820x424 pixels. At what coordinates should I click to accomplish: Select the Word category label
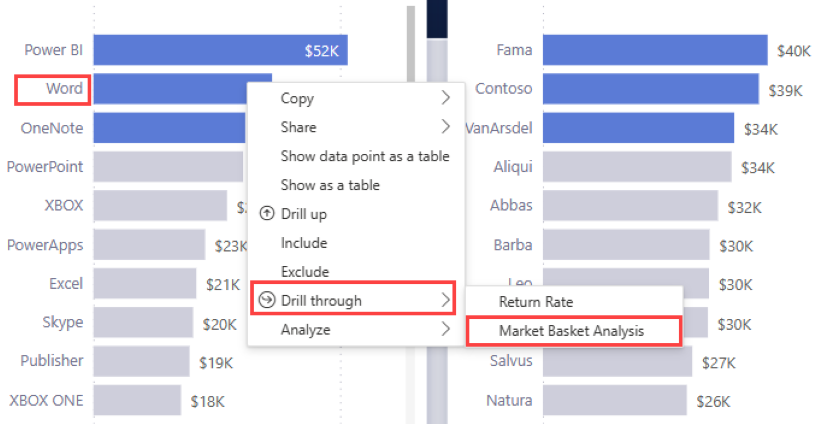pyautogui.click(x=64, y=89)
